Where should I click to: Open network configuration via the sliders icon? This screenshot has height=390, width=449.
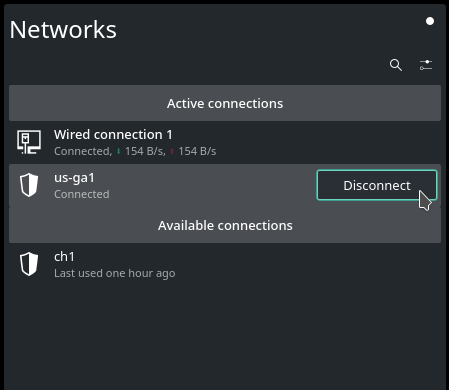pyautogui.click(x=426, y=65)
